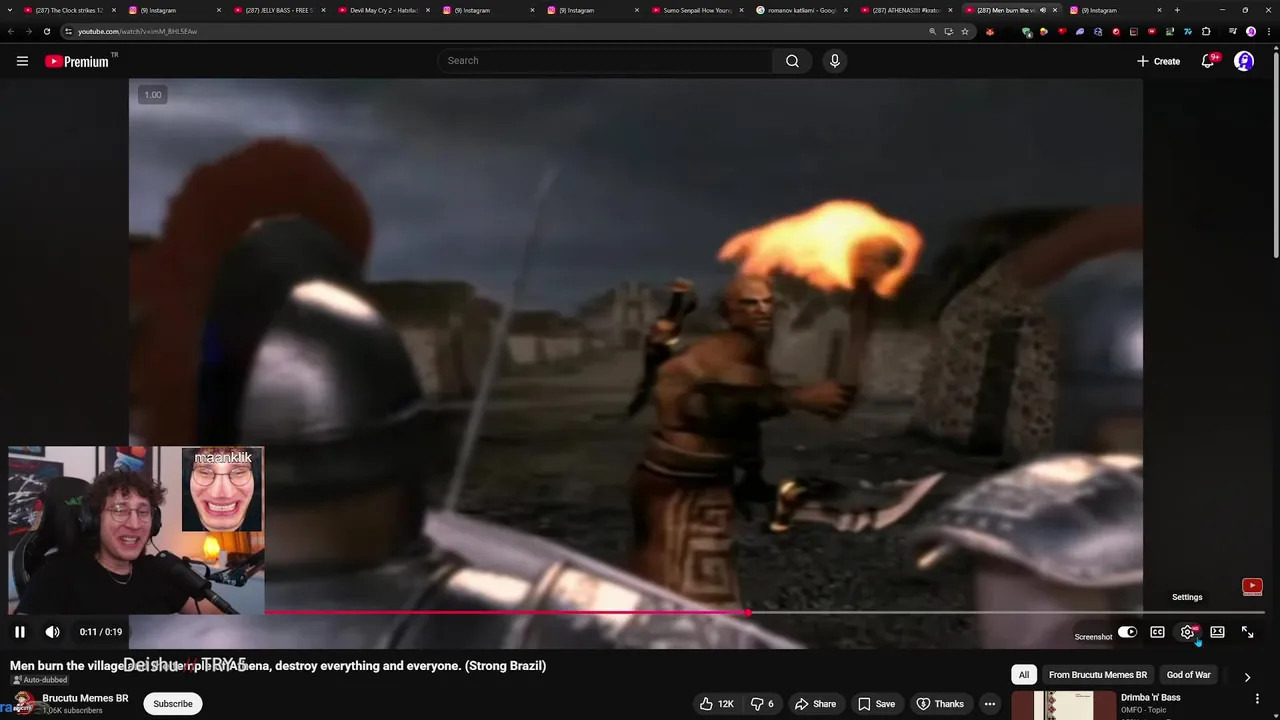Viewport: 1280px width, 720px height.
Task: Open more actions ellipsis beside Thanks
Action: 989,704
